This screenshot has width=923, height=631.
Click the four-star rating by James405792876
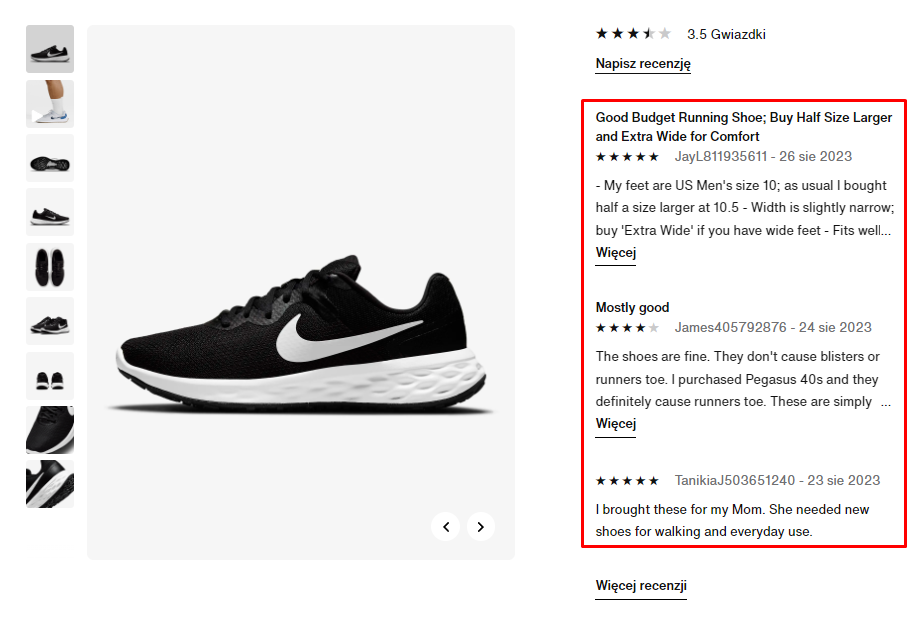627,328
